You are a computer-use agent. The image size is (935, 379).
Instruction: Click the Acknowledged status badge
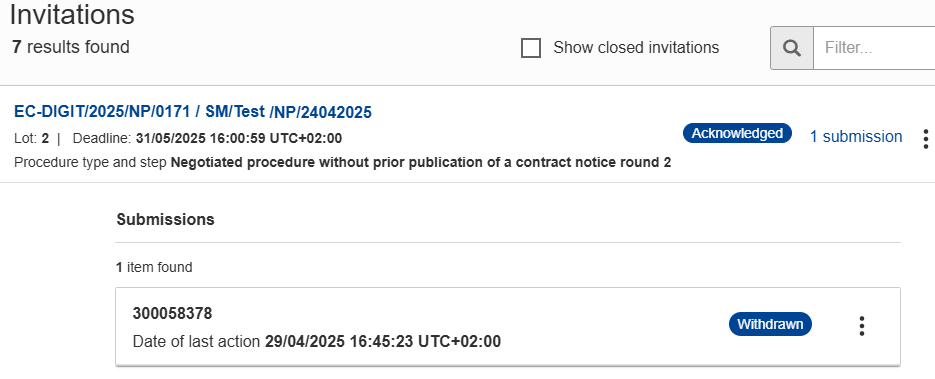click(737, 133)
